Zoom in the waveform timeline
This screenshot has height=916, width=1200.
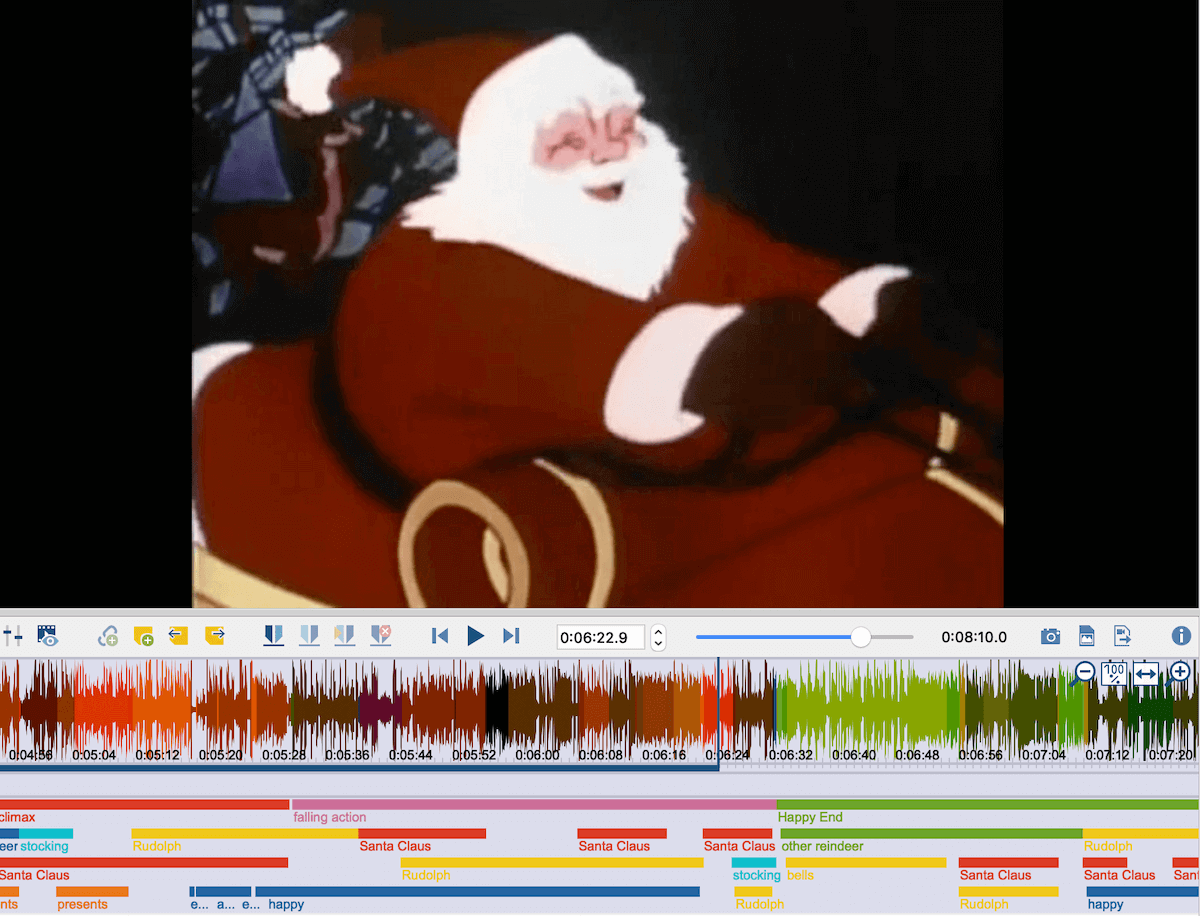click(x=1180, y=672)
